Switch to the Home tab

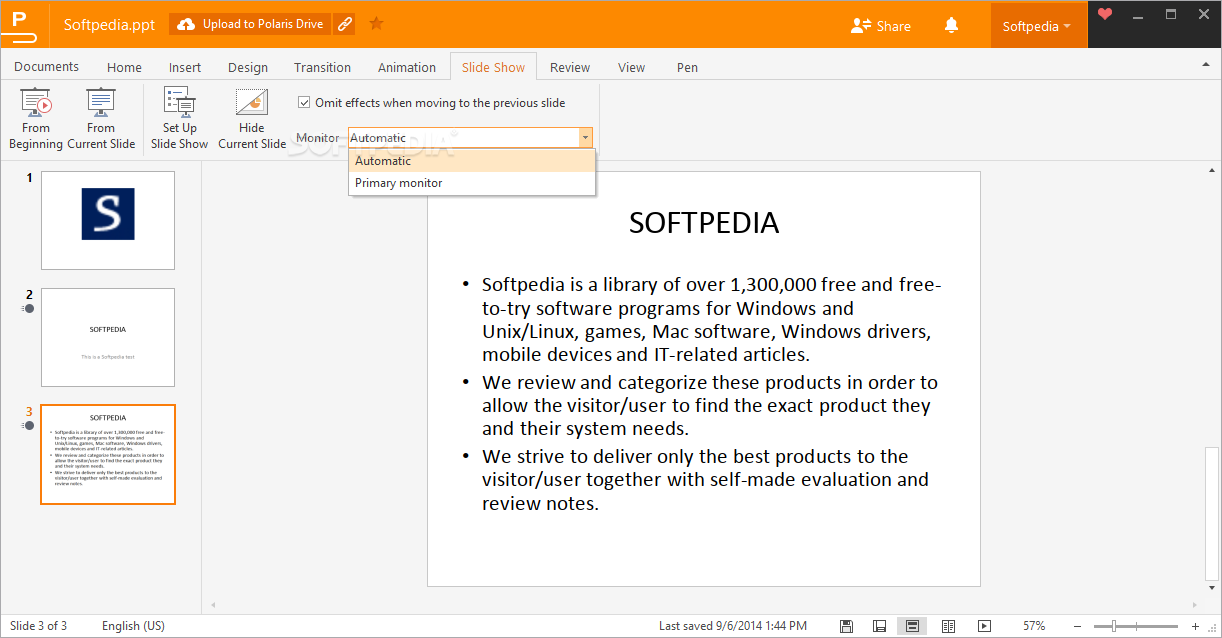(x=124, y=67)
